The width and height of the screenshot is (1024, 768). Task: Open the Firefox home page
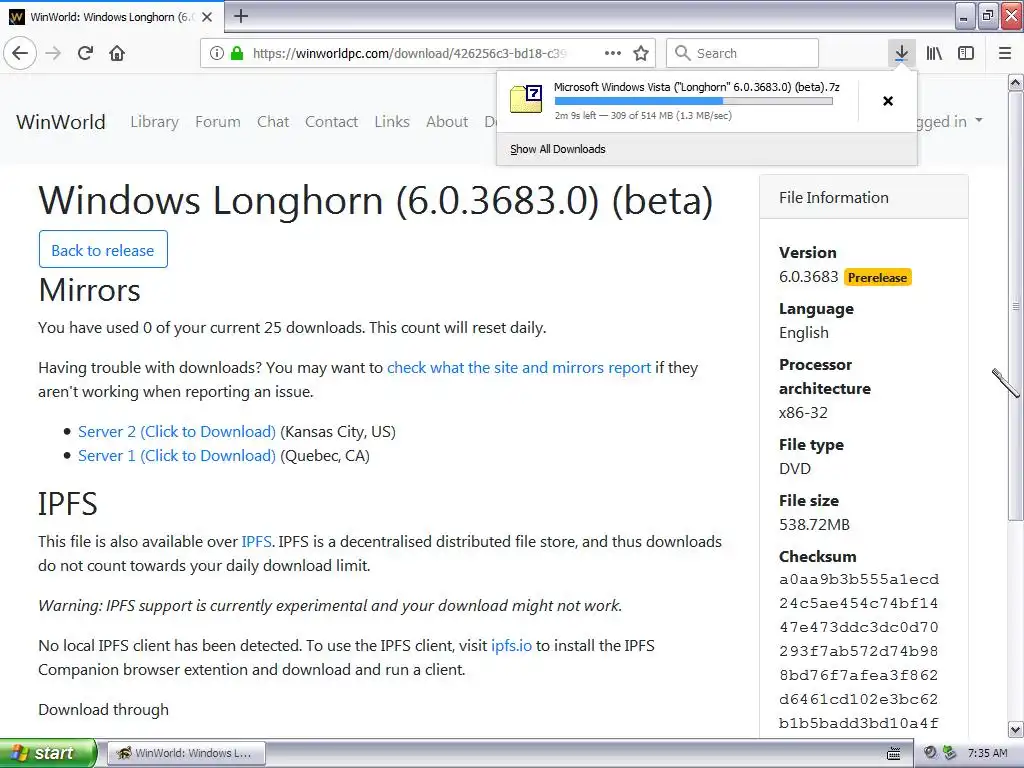(x=117, y=53)
